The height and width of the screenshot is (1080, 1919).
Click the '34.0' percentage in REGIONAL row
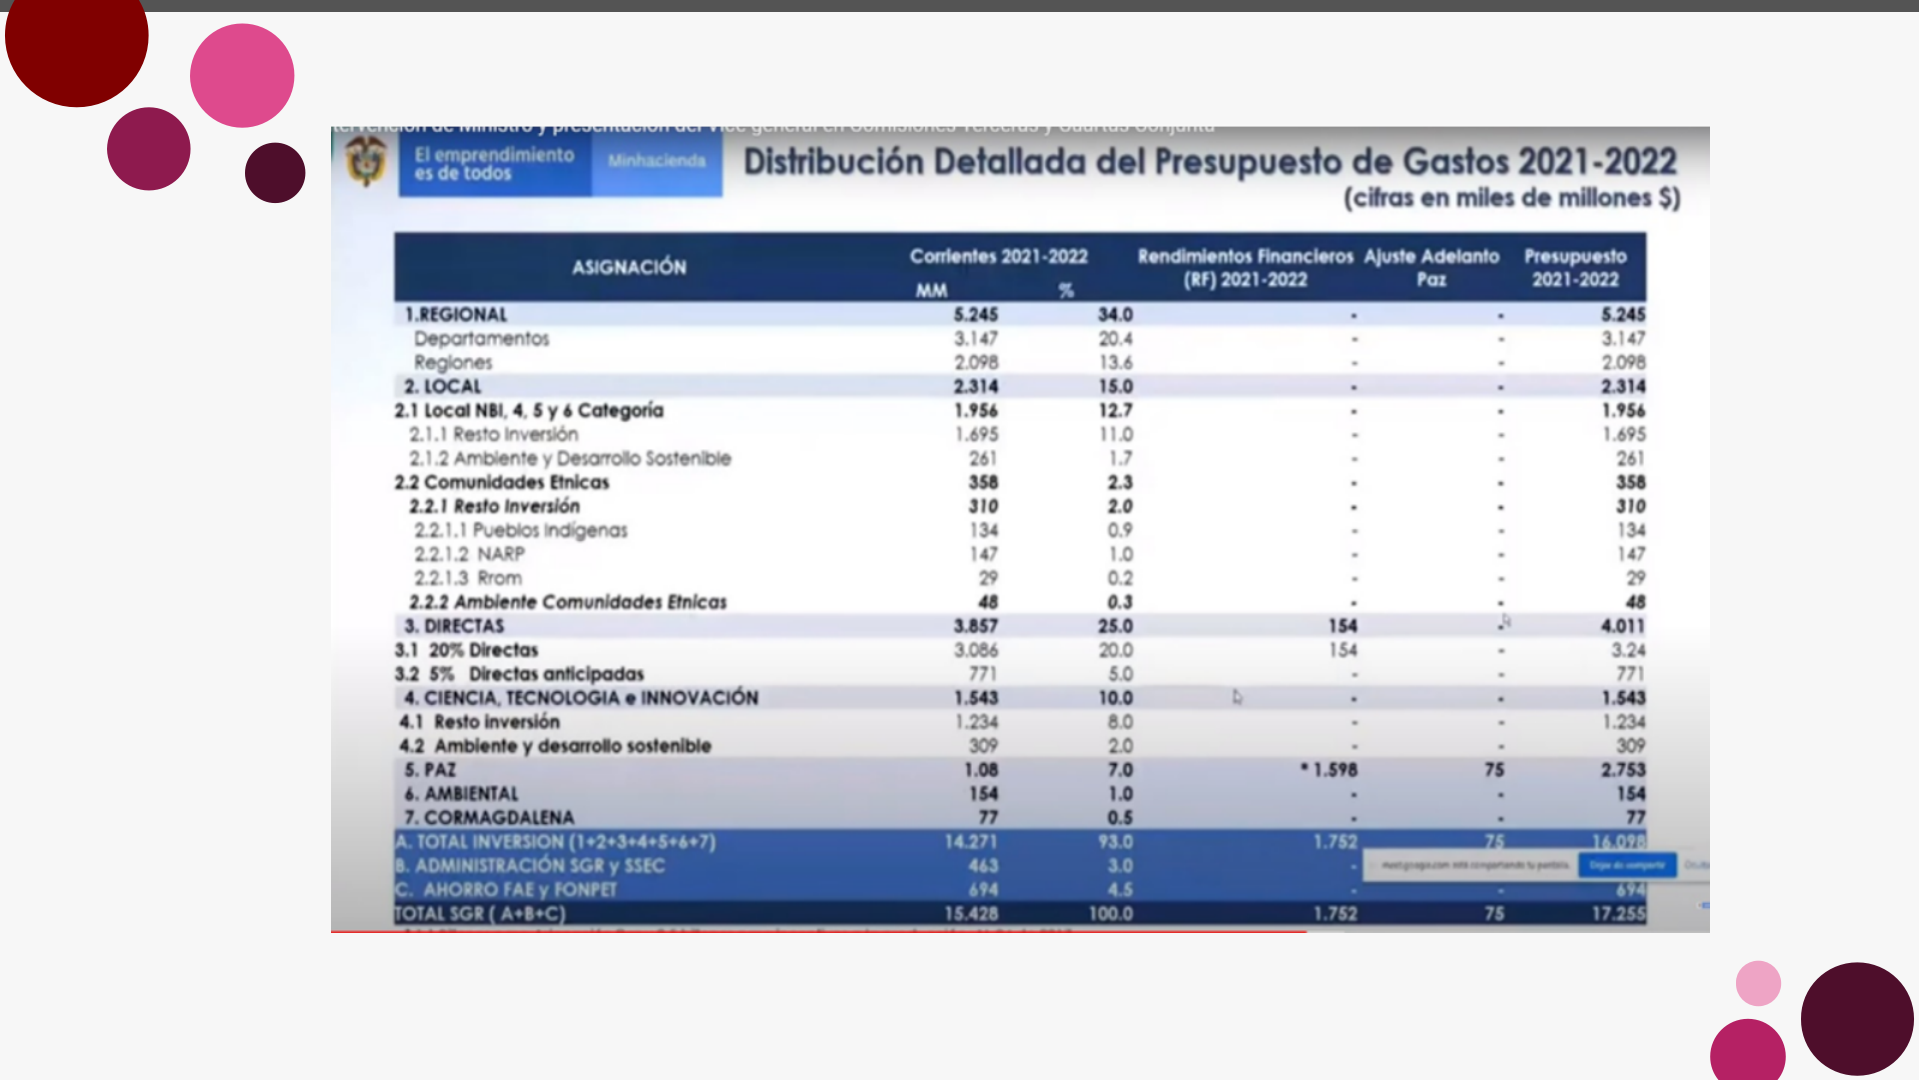click(x=1115, y=314)
